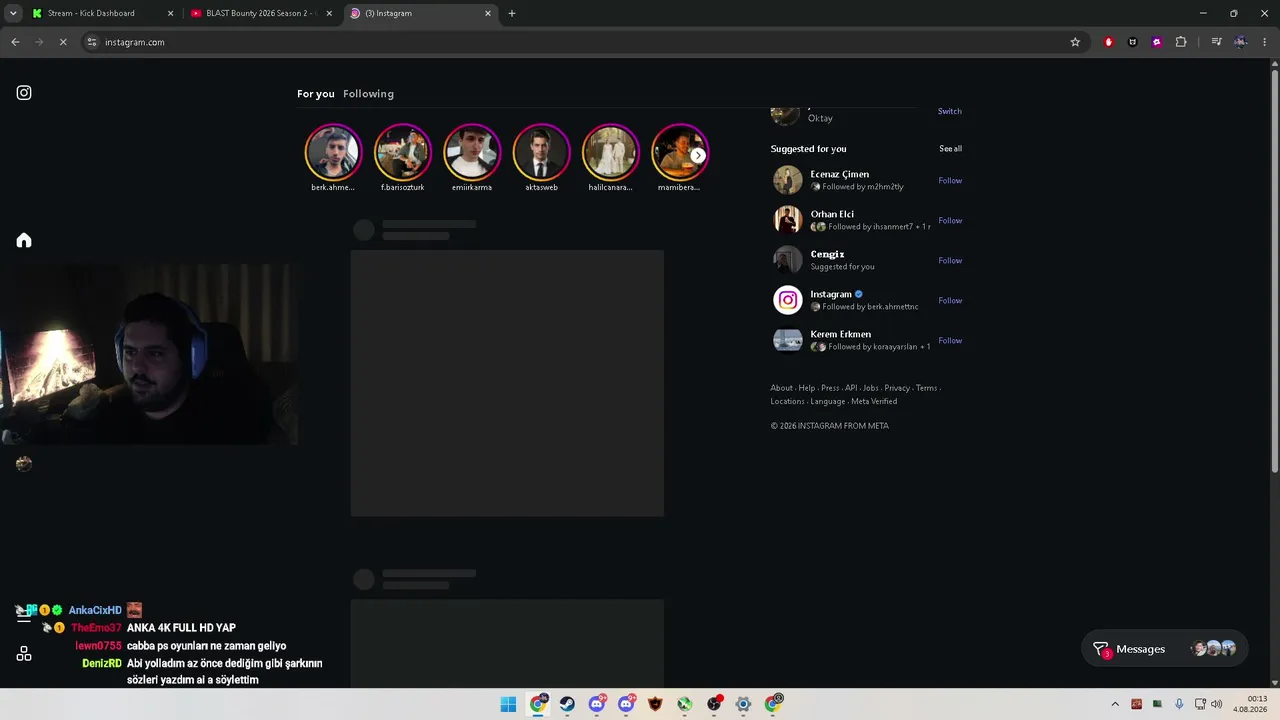Open the Chrome profile avatar
Image resolution: width=1280 pixels, height=720 pixels.
pyautogui.click(x=1241, y=42)
